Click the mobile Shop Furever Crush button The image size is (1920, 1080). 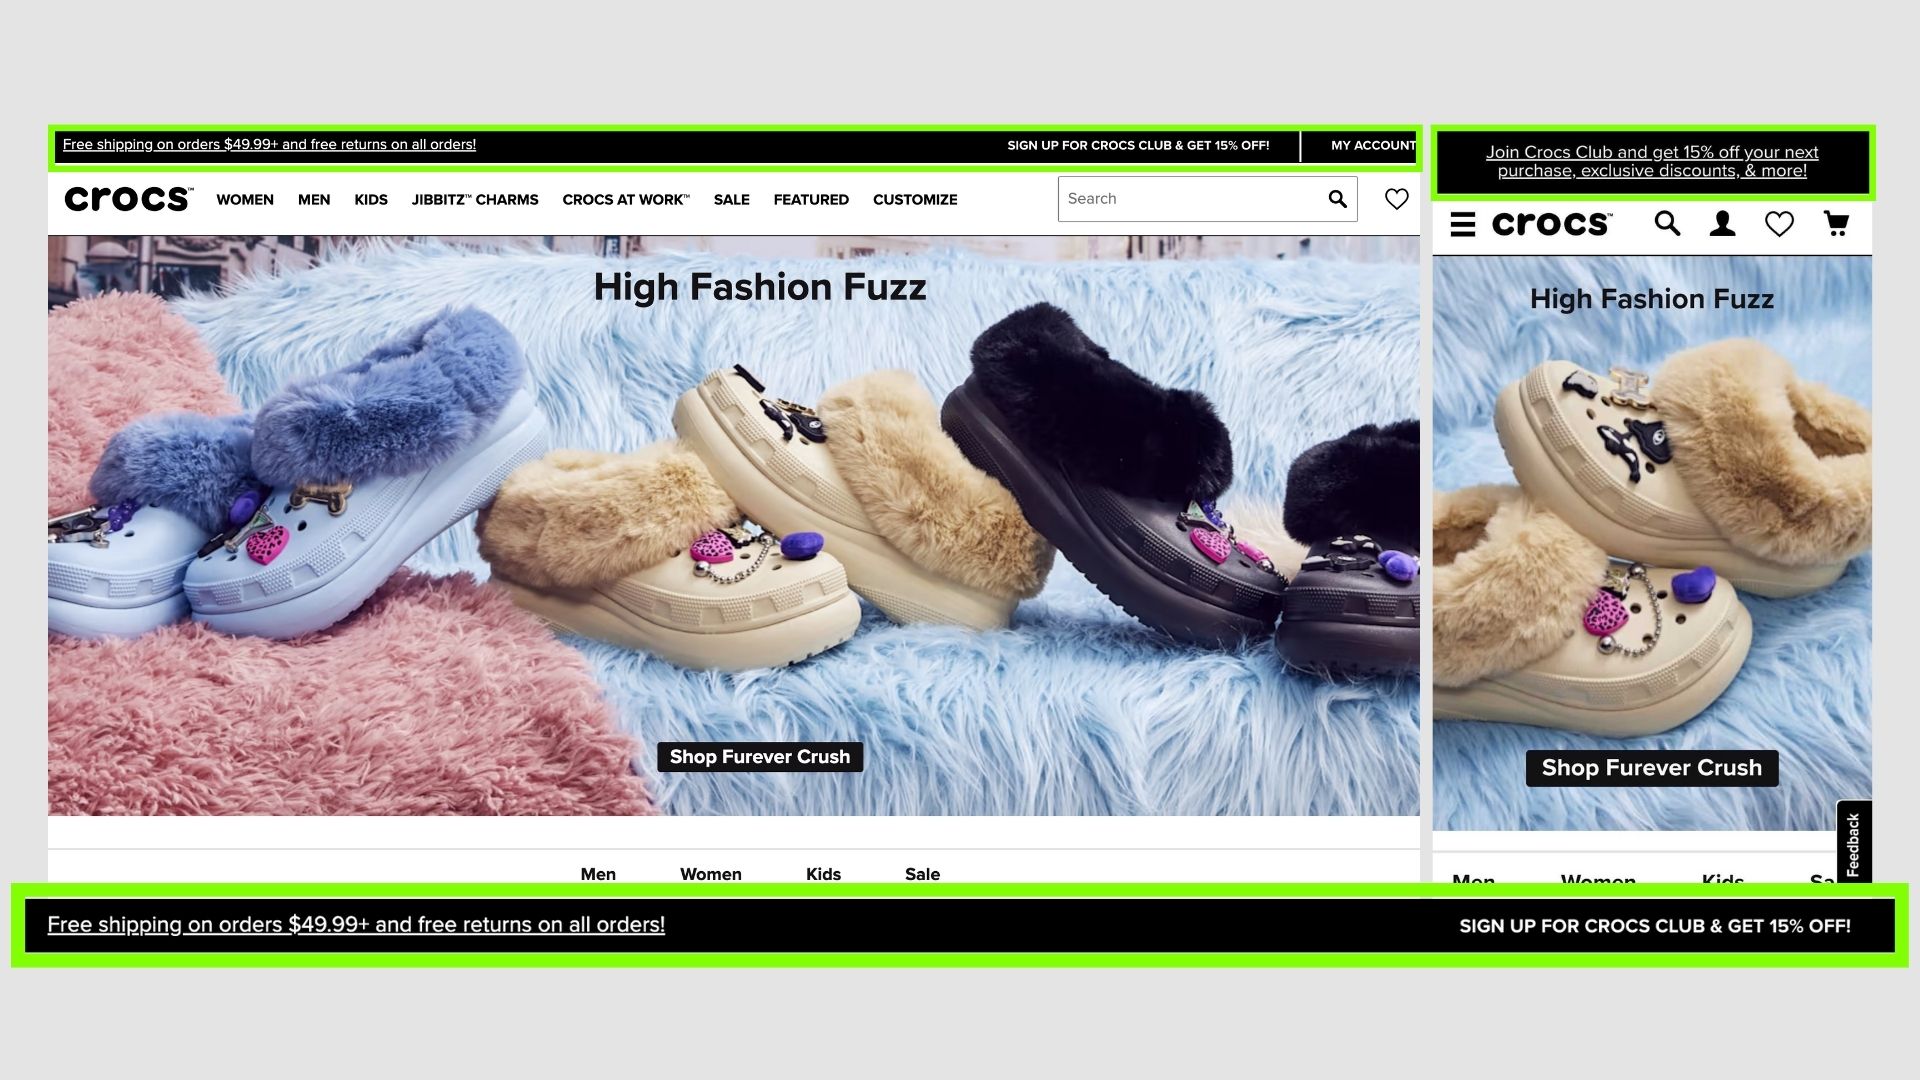coord(1652,768)
